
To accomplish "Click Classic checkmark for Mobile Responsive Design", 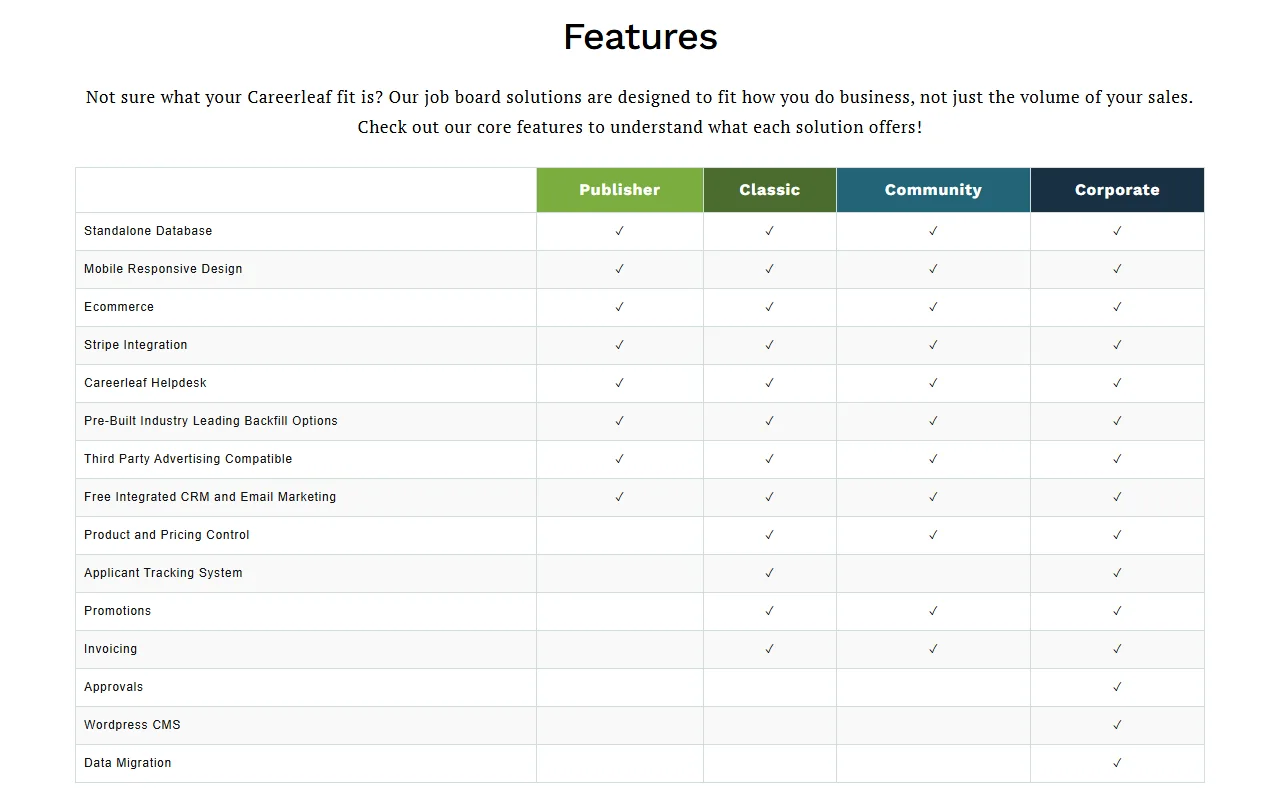I will (x=770, y=269).
